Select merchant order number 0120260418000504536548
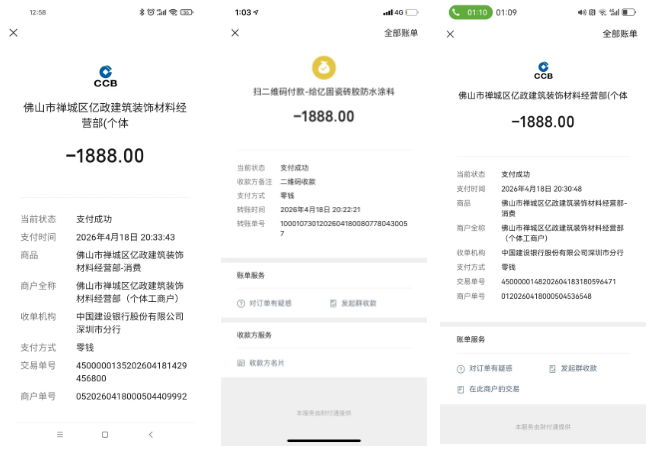 pos(546,296)
